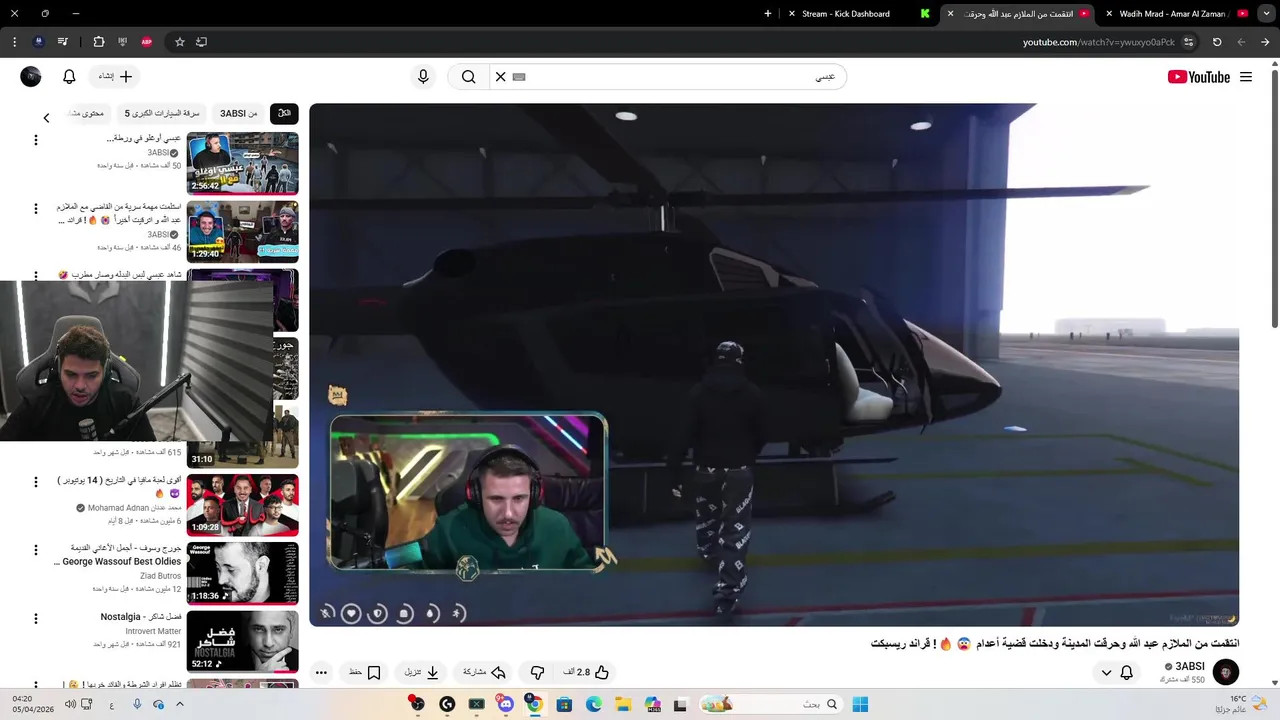Share the video (مشاركة)

(x=484, y=673)
